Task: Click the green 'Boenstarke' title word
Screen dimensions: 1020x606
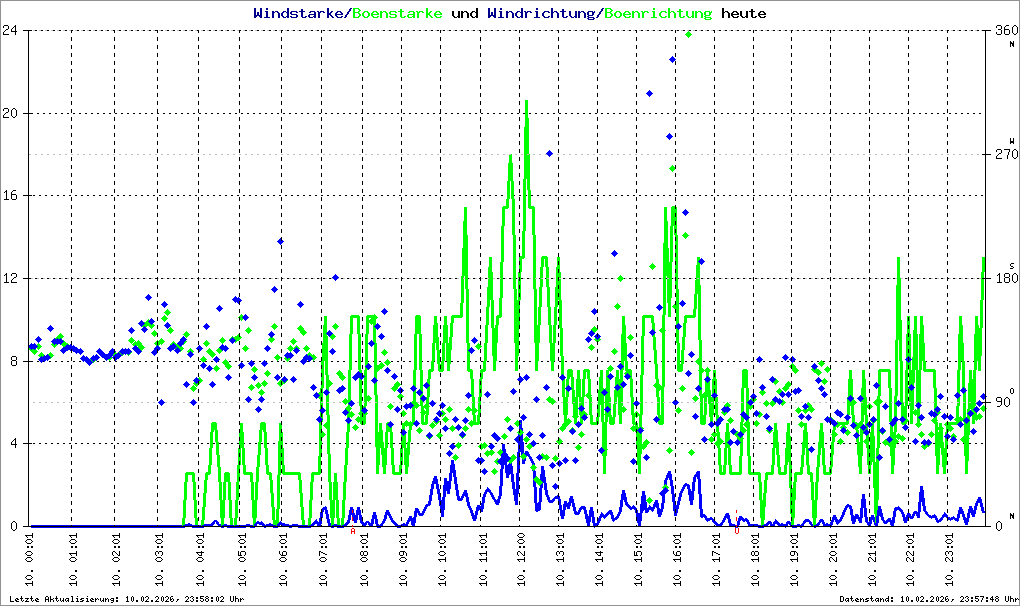Action: 397,13
